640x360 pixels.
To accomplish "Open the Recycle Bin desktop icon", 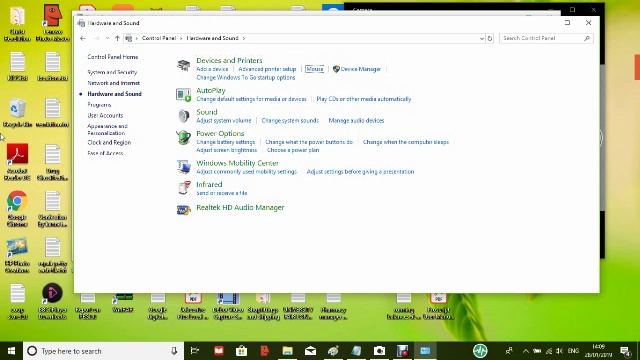I will click(17, 113).
